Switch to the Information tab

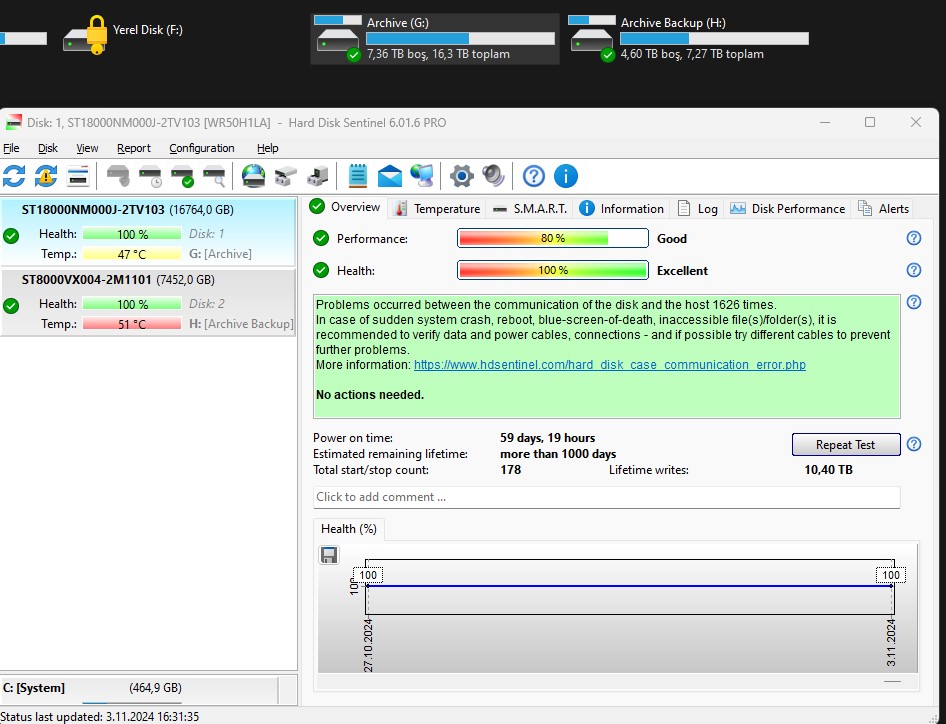[x=621, y=209]
